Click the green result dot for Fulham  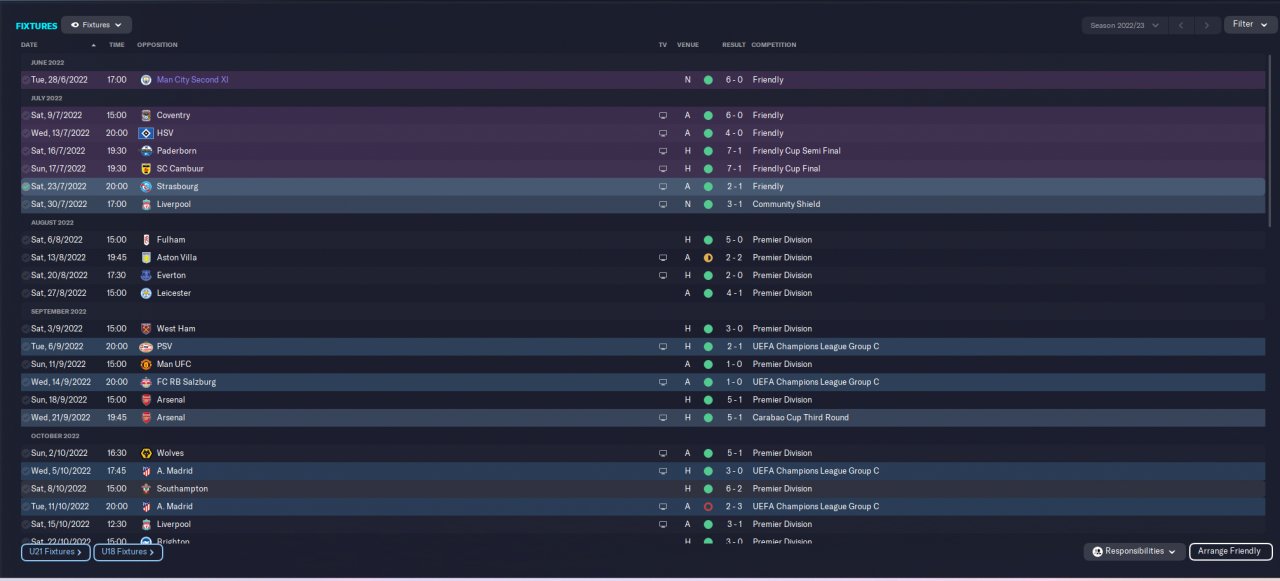pos(708,240)
